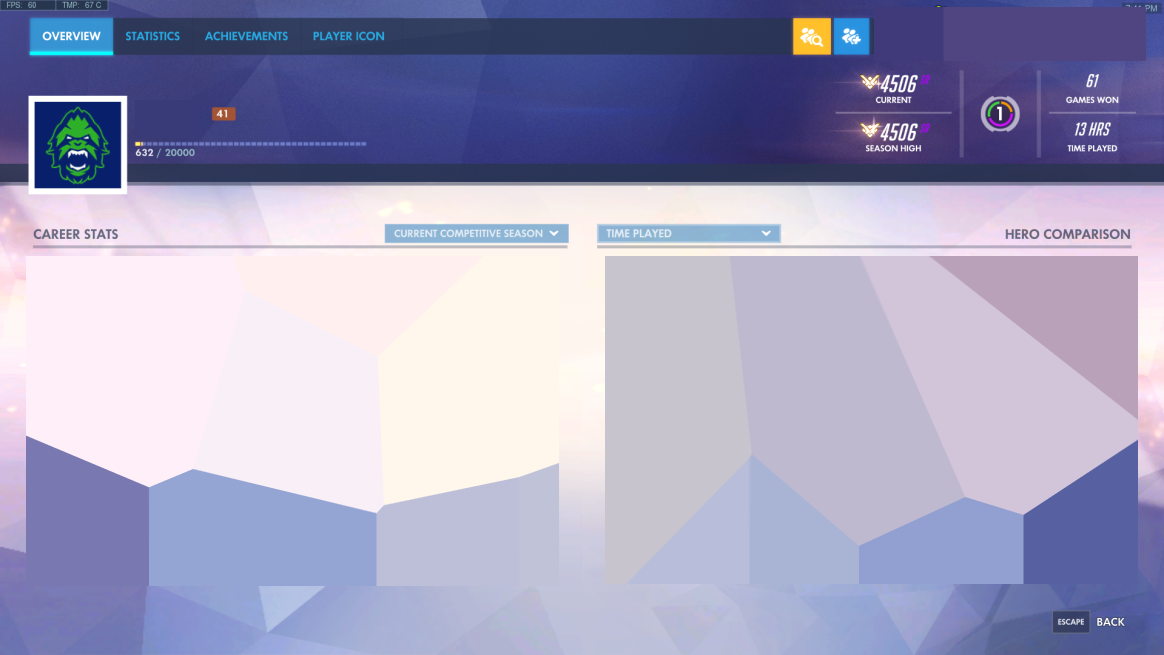Click the Hero Comparison heading
This screenshot has height=655, width=1164.
coord(1067,234)
